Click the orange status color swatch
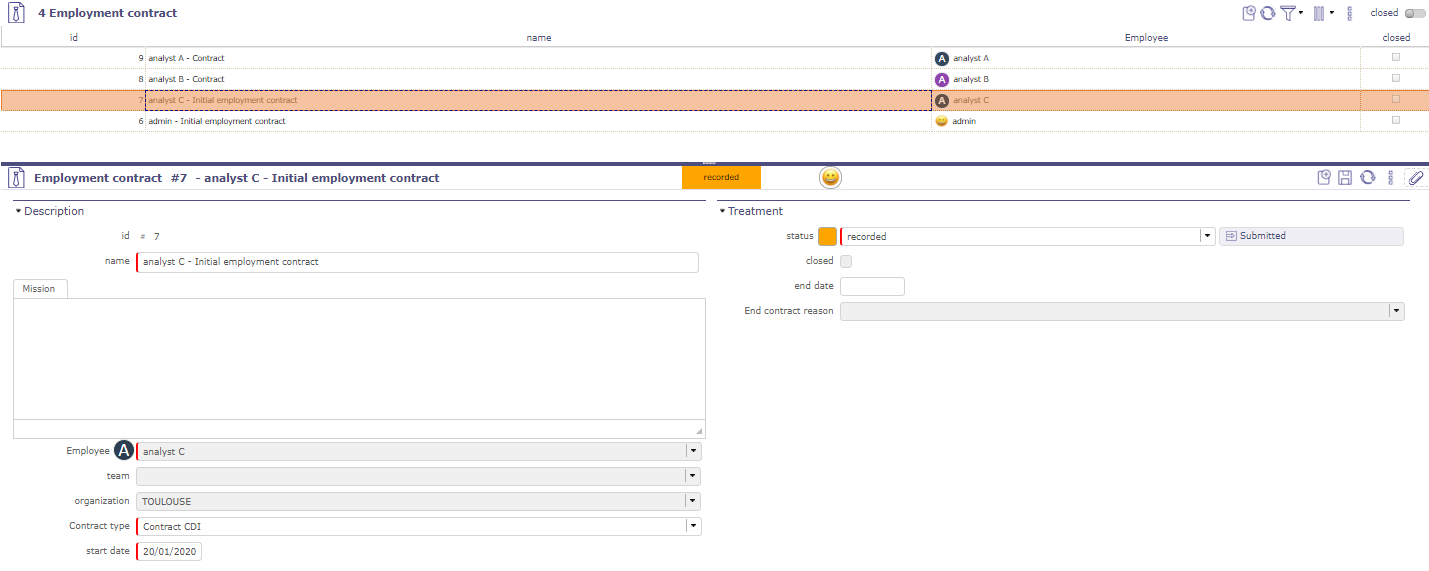The height and width of the screenshot is (571, 1429). point(827,237)
